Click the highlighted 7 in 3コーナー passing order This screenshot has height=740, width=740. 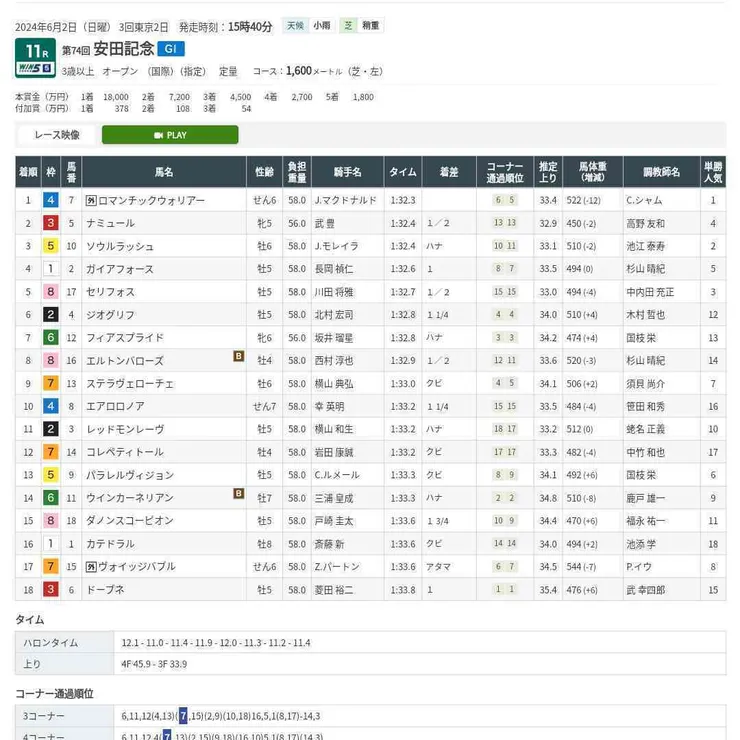pyautogui.click(x=182, y=716)
